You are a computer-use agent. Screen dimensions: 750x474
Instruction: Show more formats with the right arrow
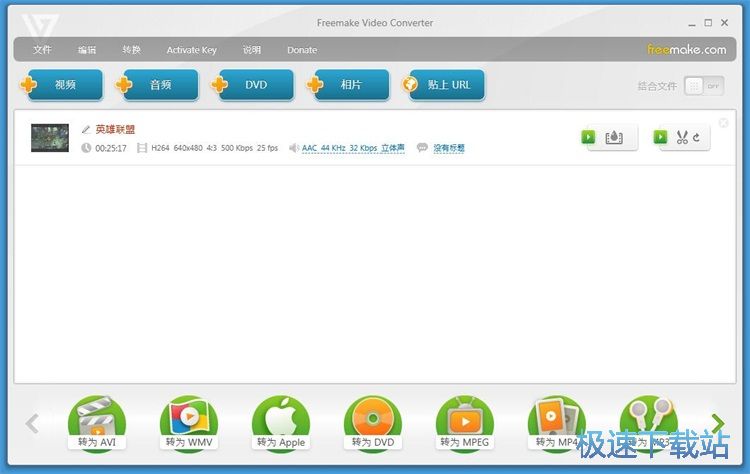click(718, 424)
